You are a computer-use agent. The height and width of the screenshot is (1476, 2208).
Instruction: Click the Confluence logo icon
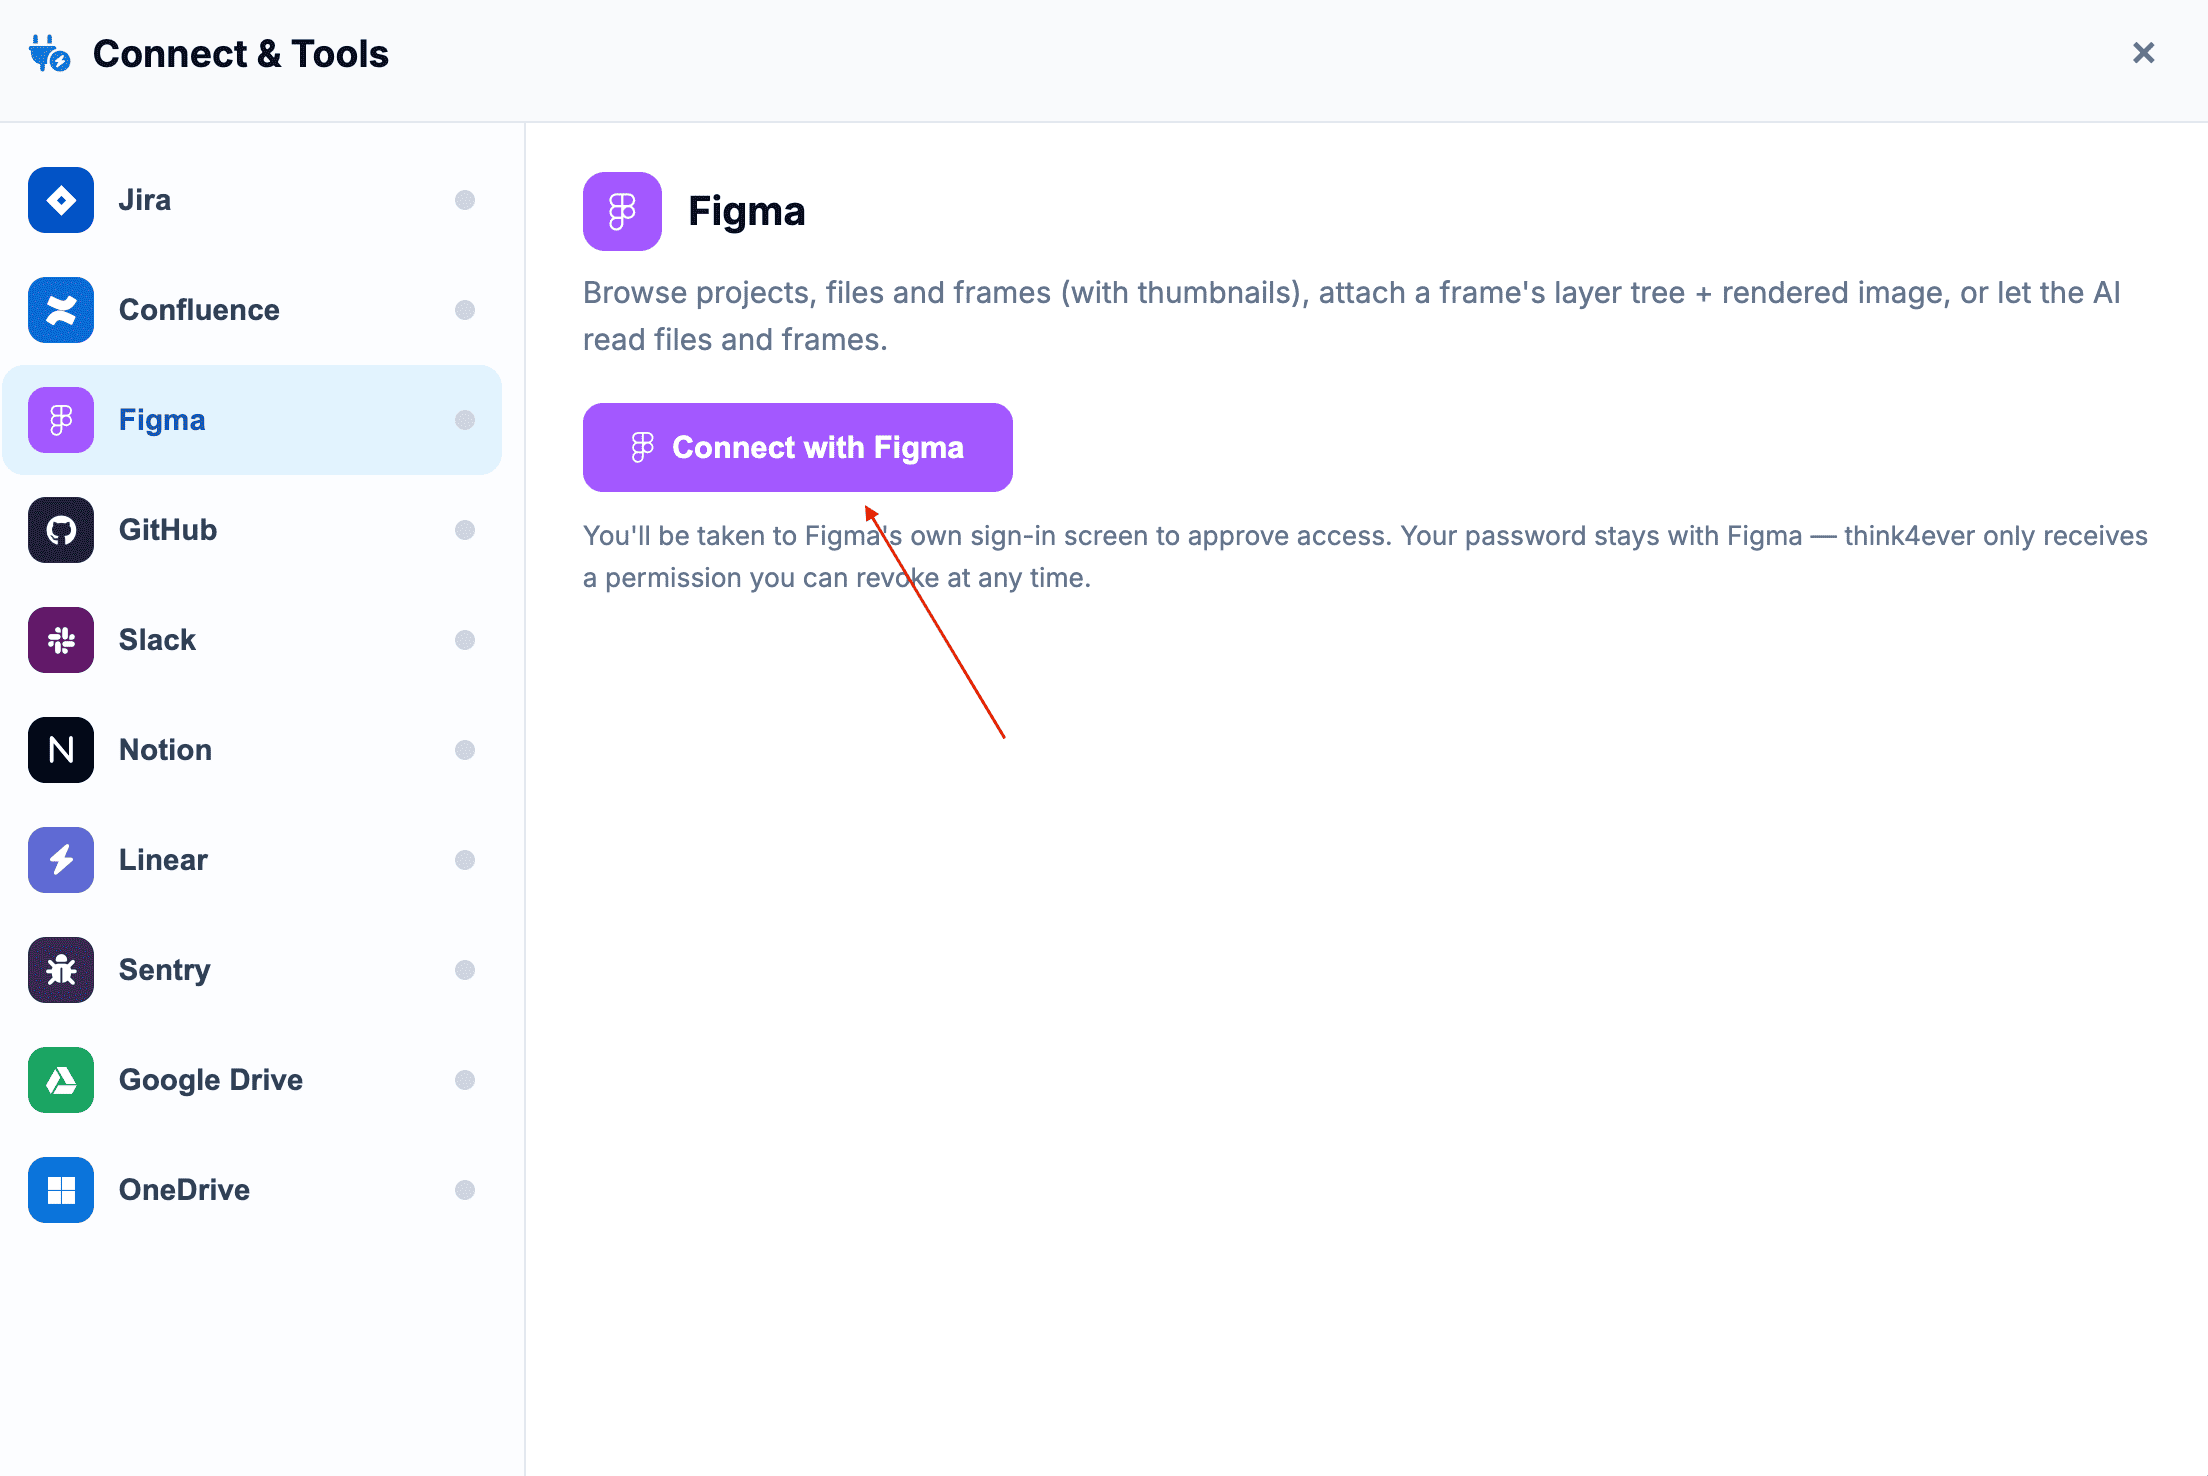pos(61,310)
